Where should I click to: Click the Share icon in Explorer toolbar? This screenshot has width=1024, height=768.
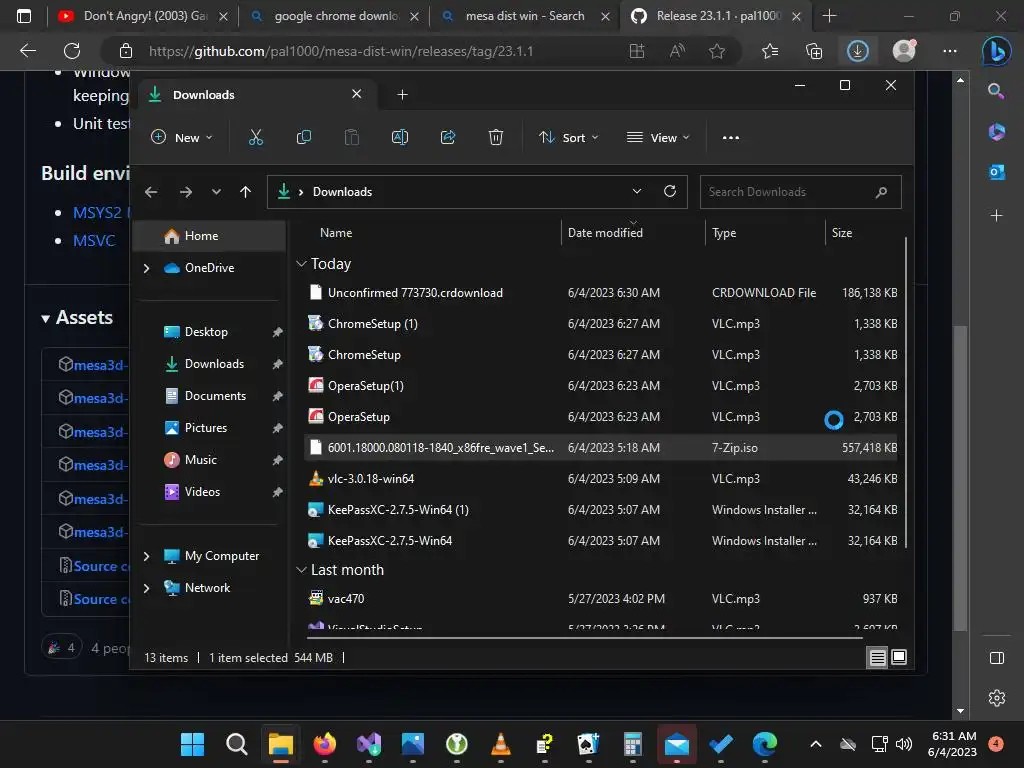click(448, 137)
